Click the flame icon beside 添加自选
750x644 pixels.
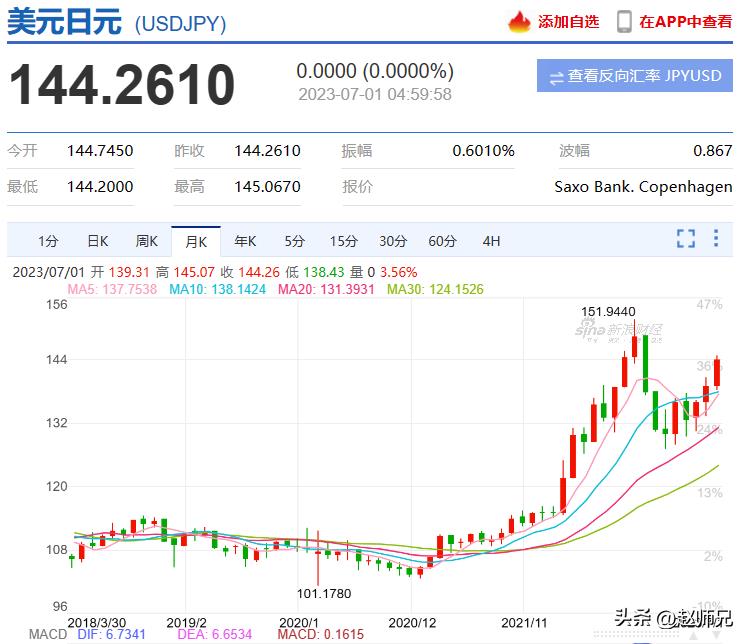[x=519, y=21]
